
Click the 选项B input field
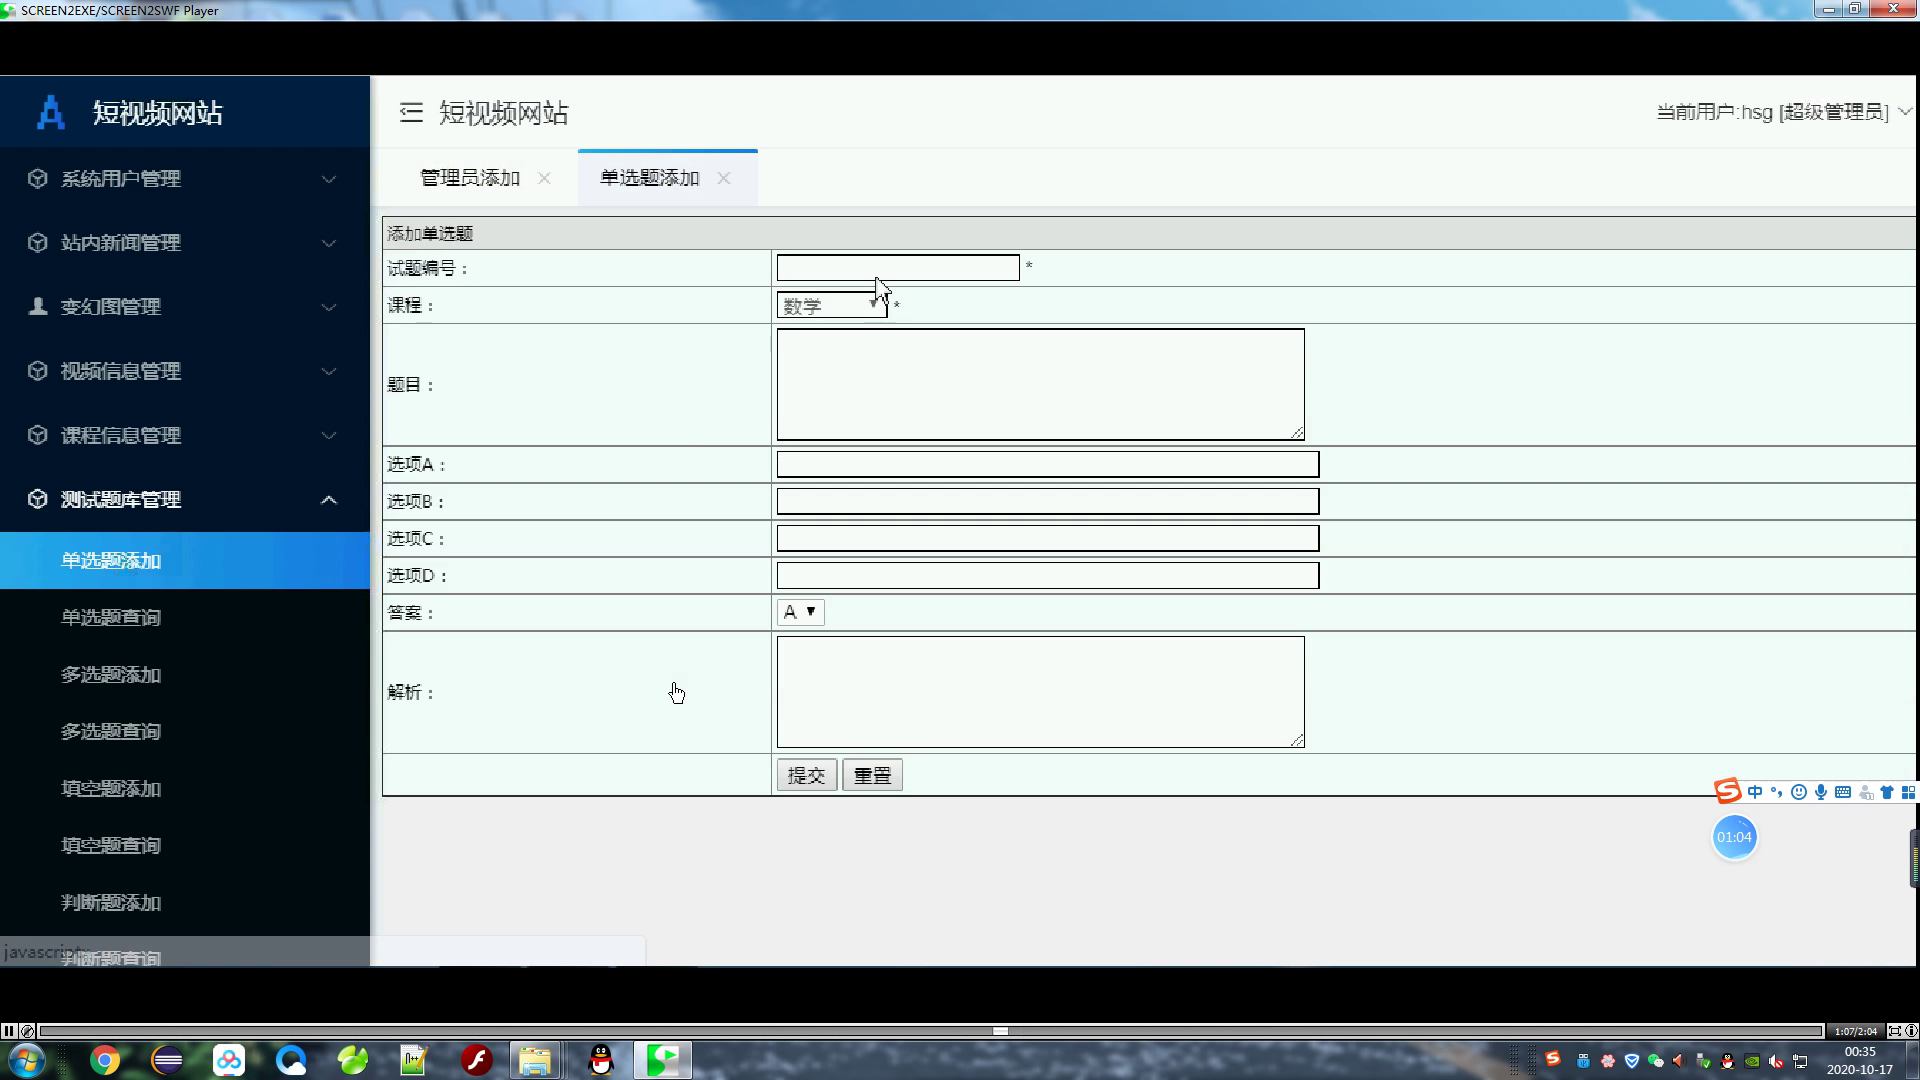[1048, 501]
